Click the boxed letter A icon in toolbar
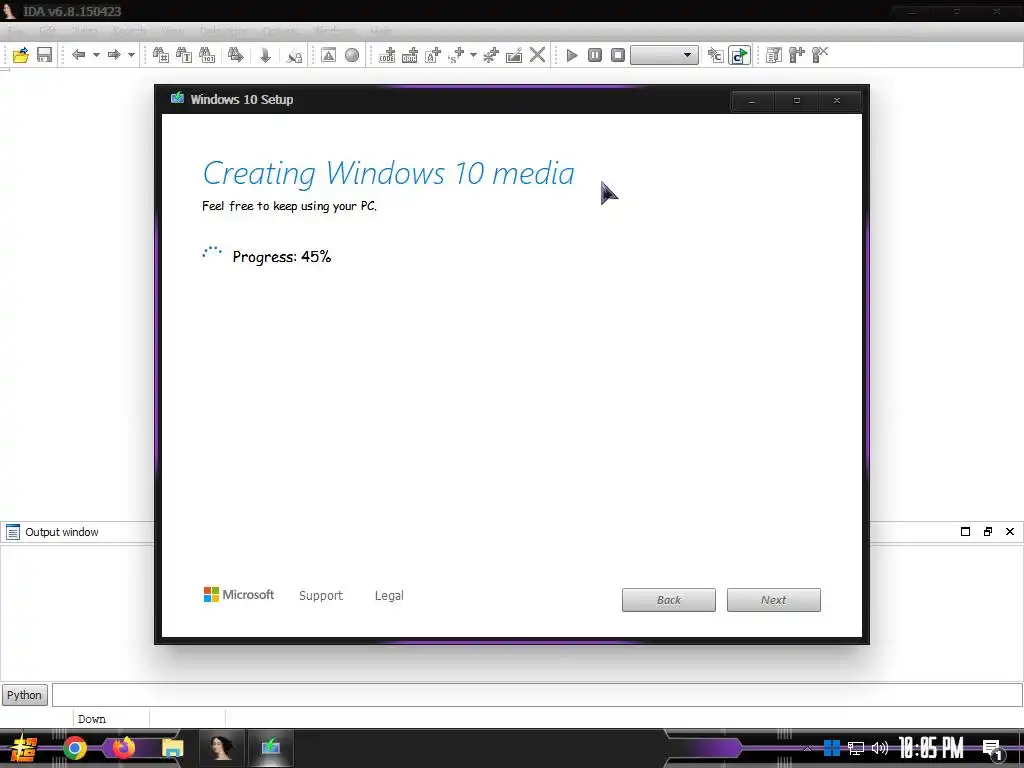 pyautogui.click(x=328, y=55)
